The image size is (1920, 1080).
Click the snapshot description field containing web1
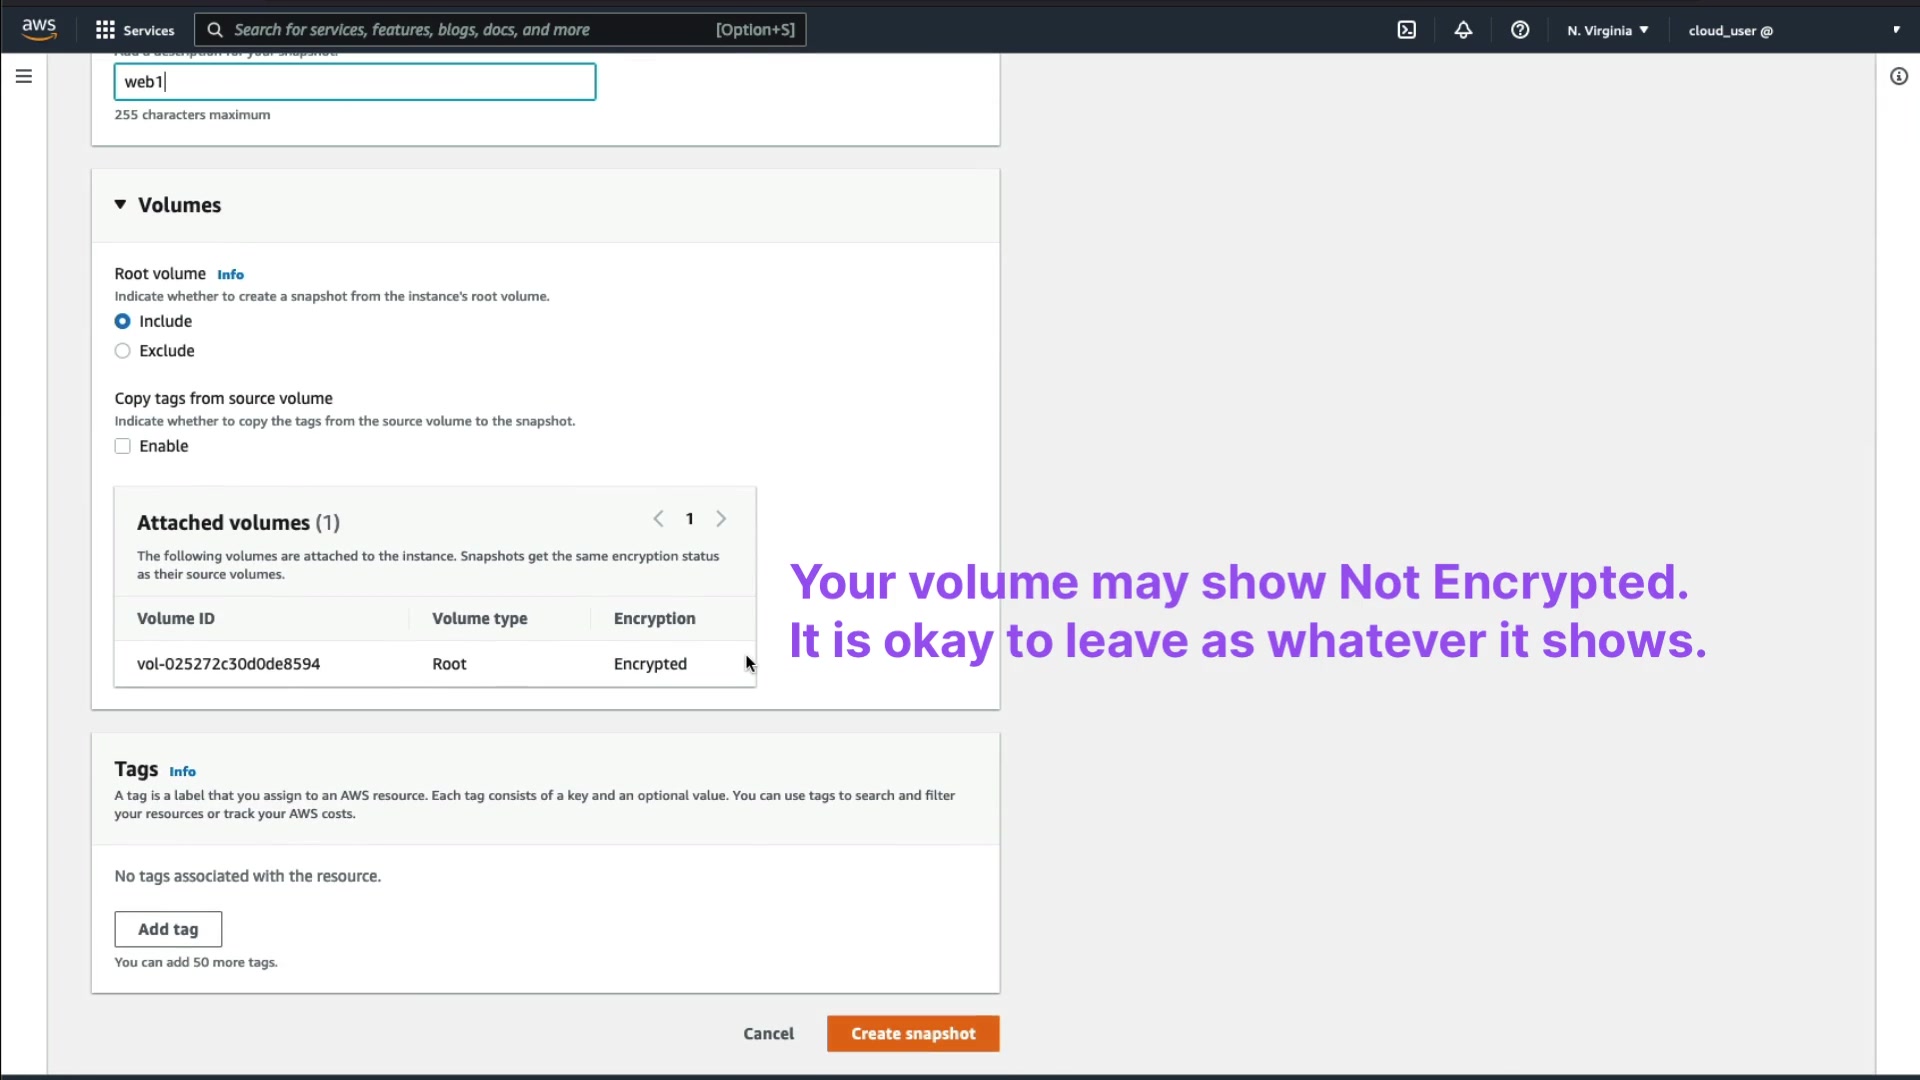(354, 82)
